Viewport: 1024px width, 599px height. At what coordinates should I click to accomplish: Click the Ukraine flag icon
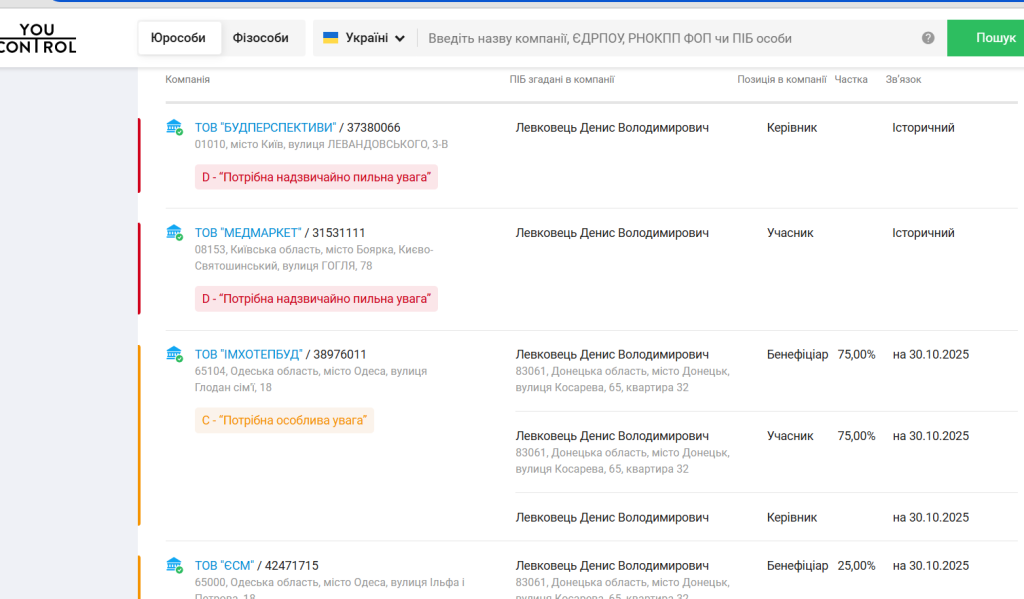[330, 38]
